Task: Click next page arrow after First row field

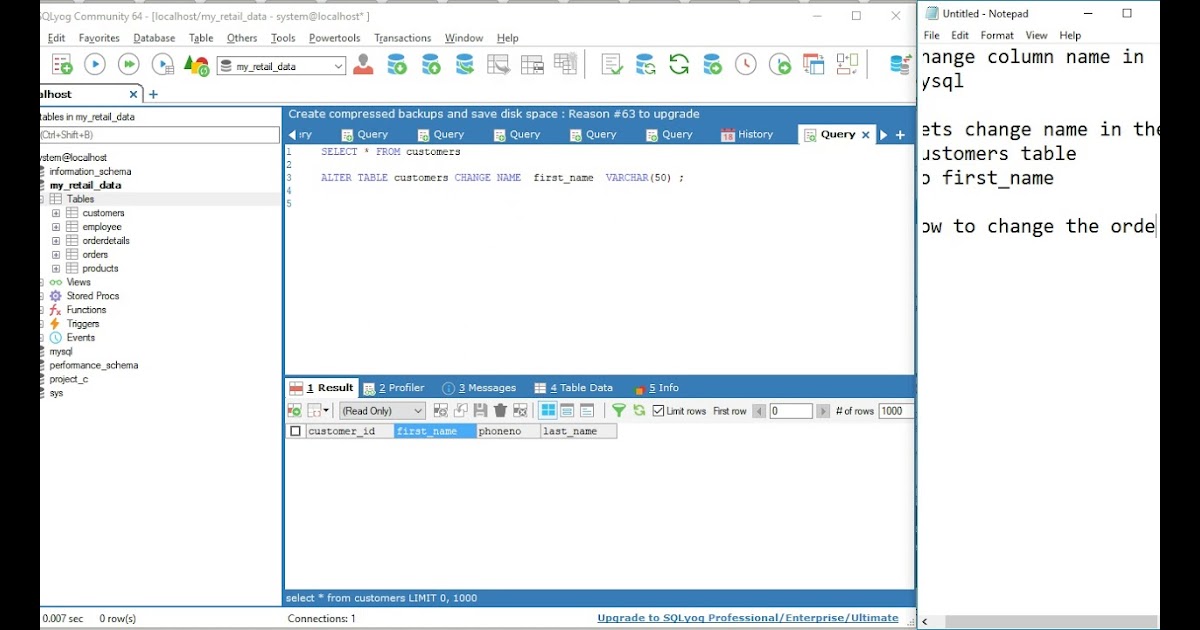Action: 823,411
